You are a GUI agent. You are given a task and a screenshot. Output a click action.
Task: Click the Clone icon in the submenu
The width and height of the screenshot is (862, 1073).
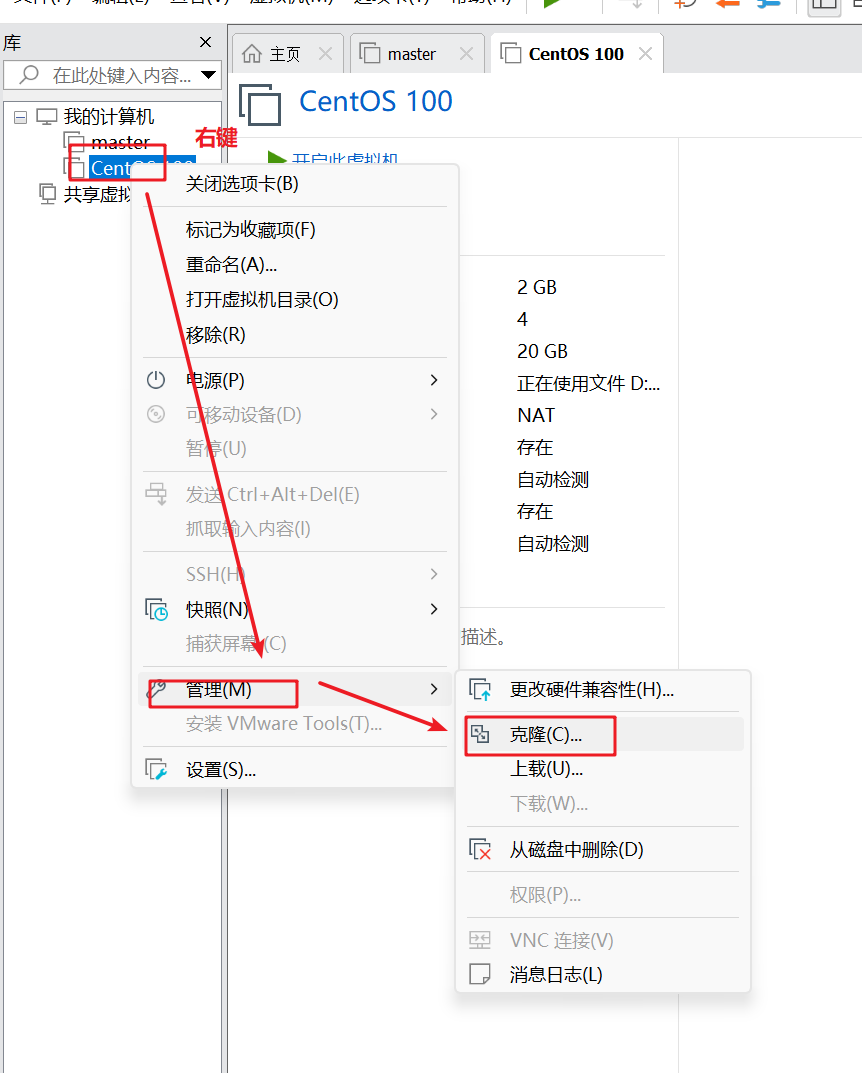click(x=480, y=734)
